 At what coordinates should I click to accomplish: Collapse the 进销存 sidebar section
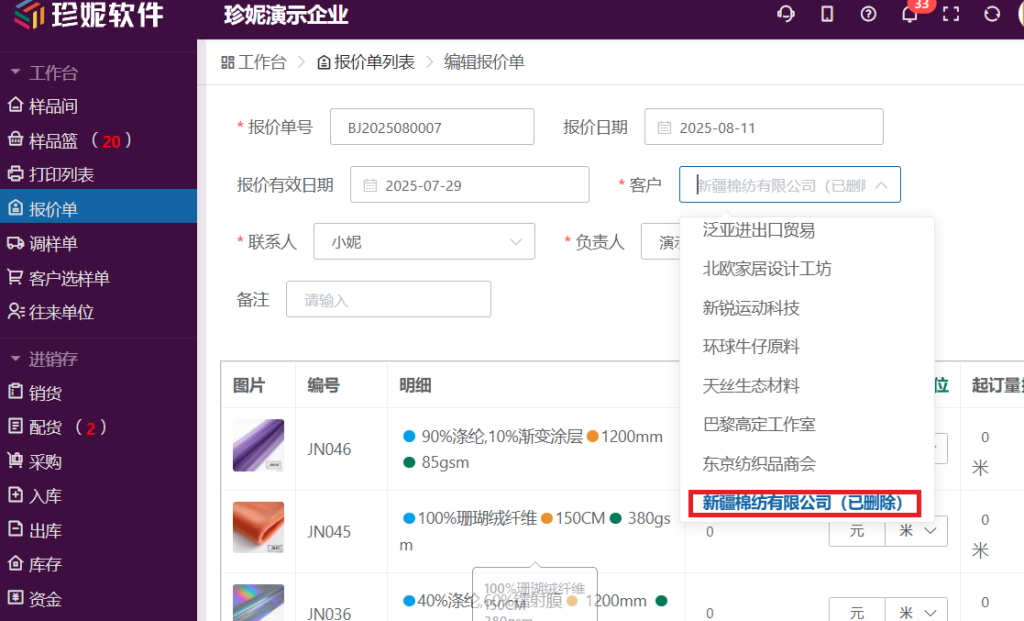pyautogui.click(x=16, y=359)
